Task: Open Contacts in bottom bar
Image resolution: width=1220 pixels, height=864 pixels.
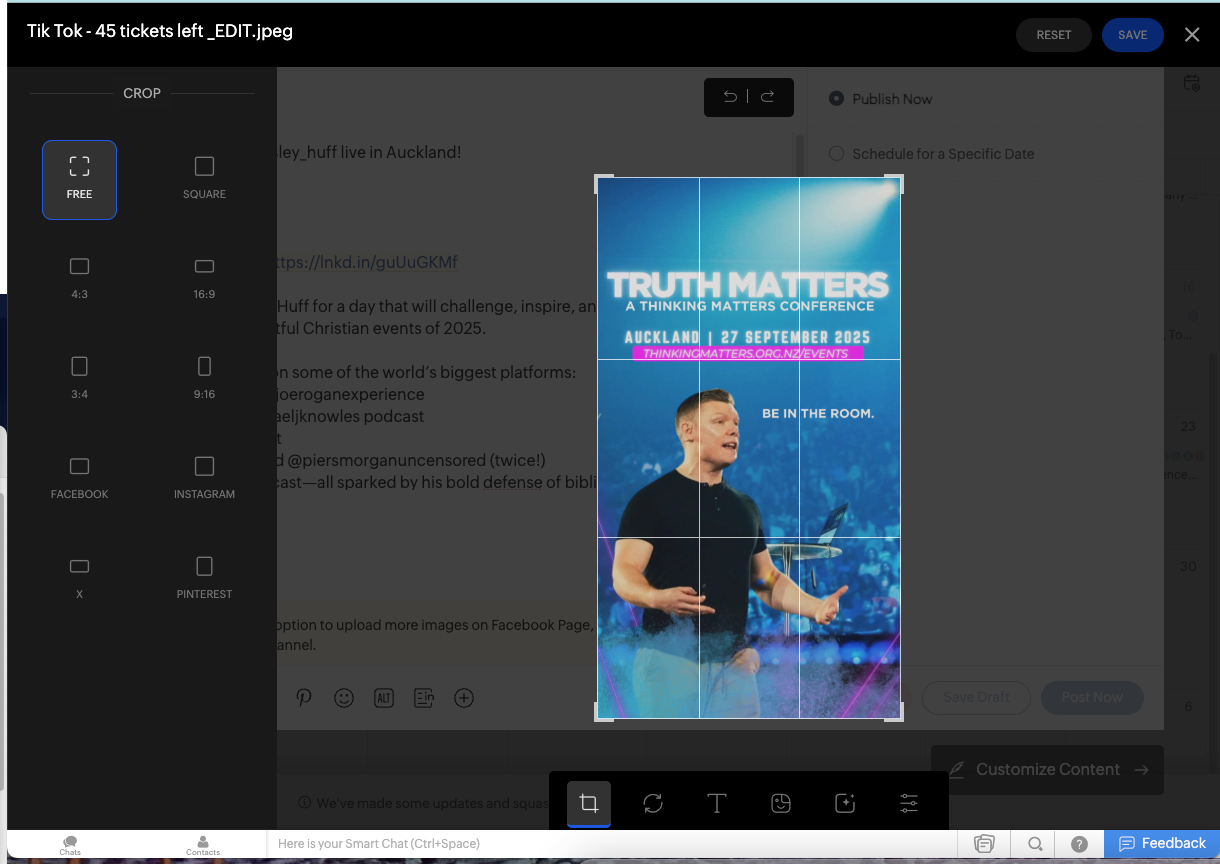Action: 203,846
